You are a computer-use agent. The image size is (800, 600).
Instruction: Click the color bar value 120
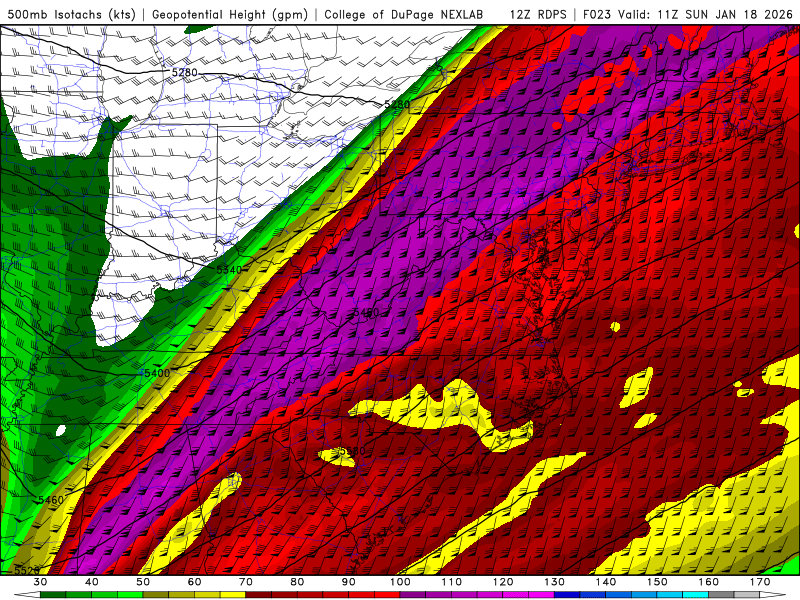pyautogui.click(x=503, y=582)
